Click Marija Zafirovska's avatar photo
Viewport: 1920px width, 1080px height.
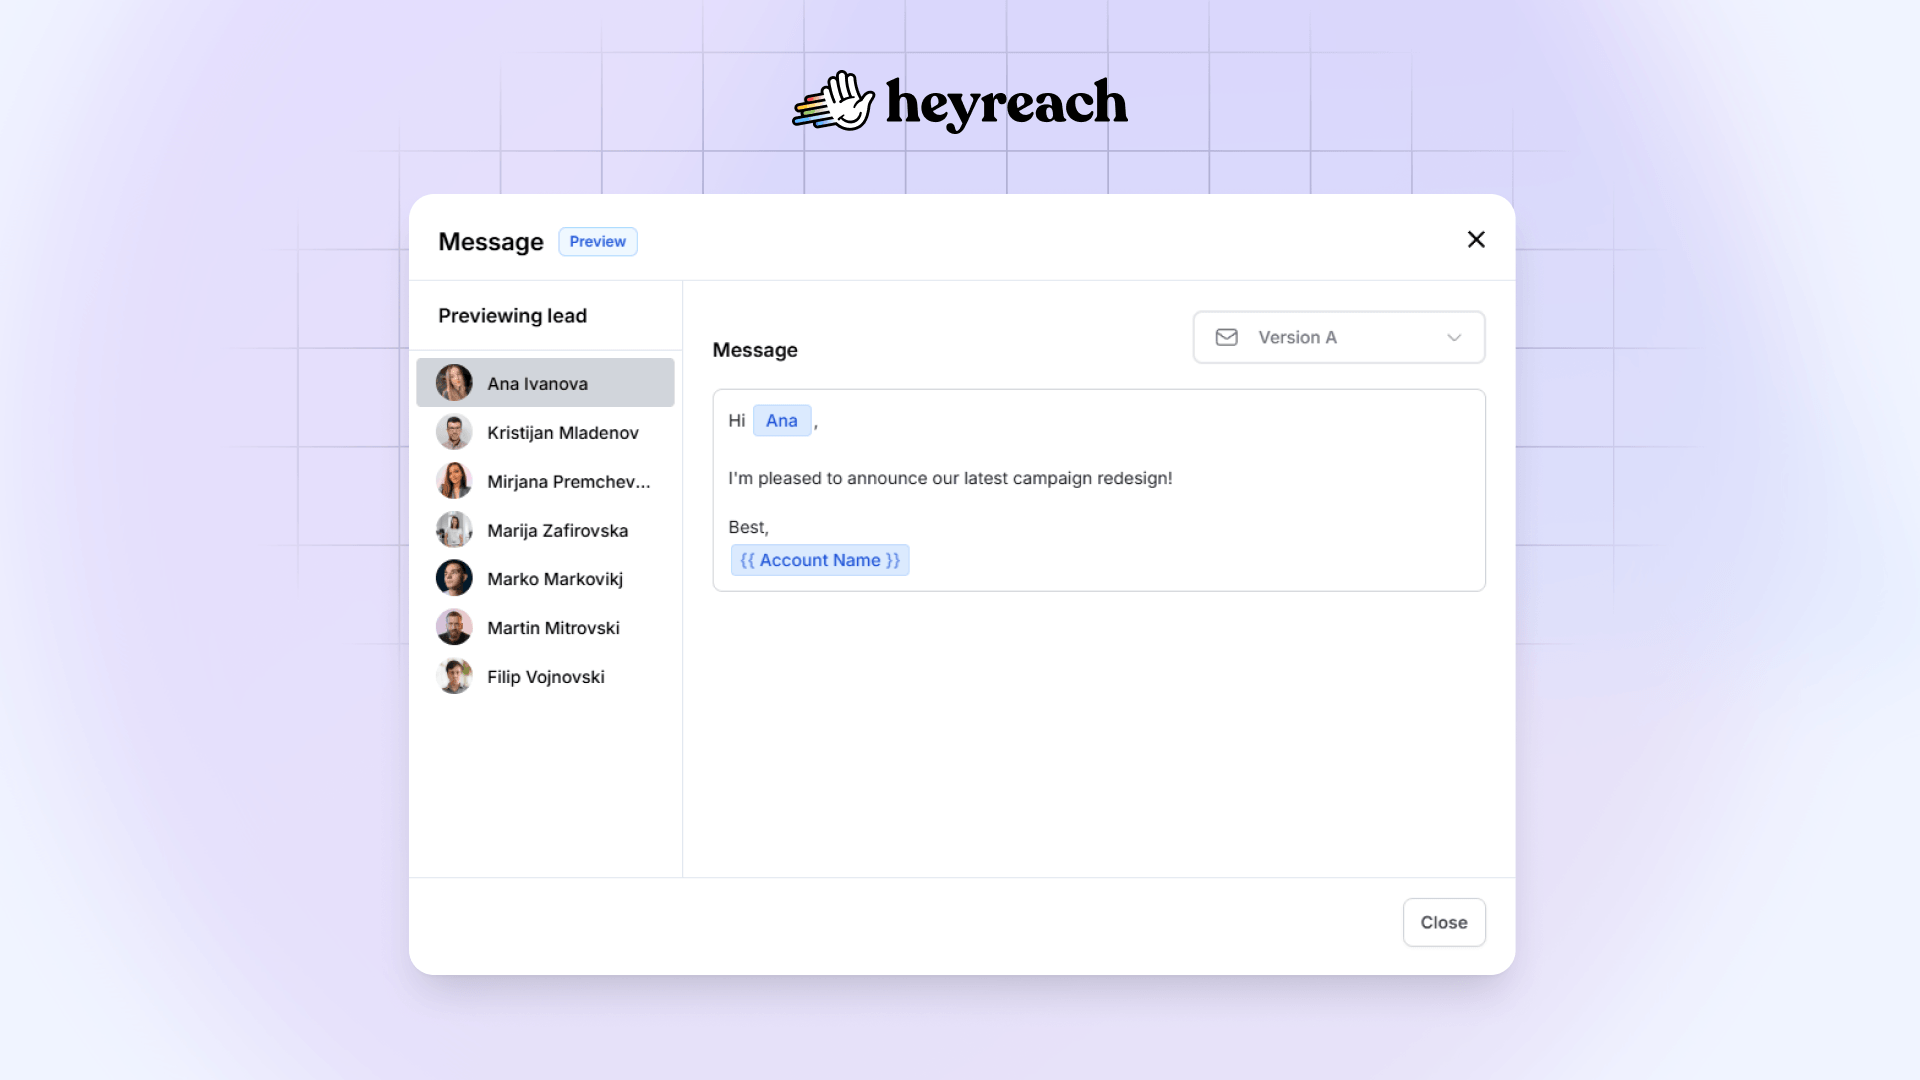pyautogui.click(x=454, y=530)
